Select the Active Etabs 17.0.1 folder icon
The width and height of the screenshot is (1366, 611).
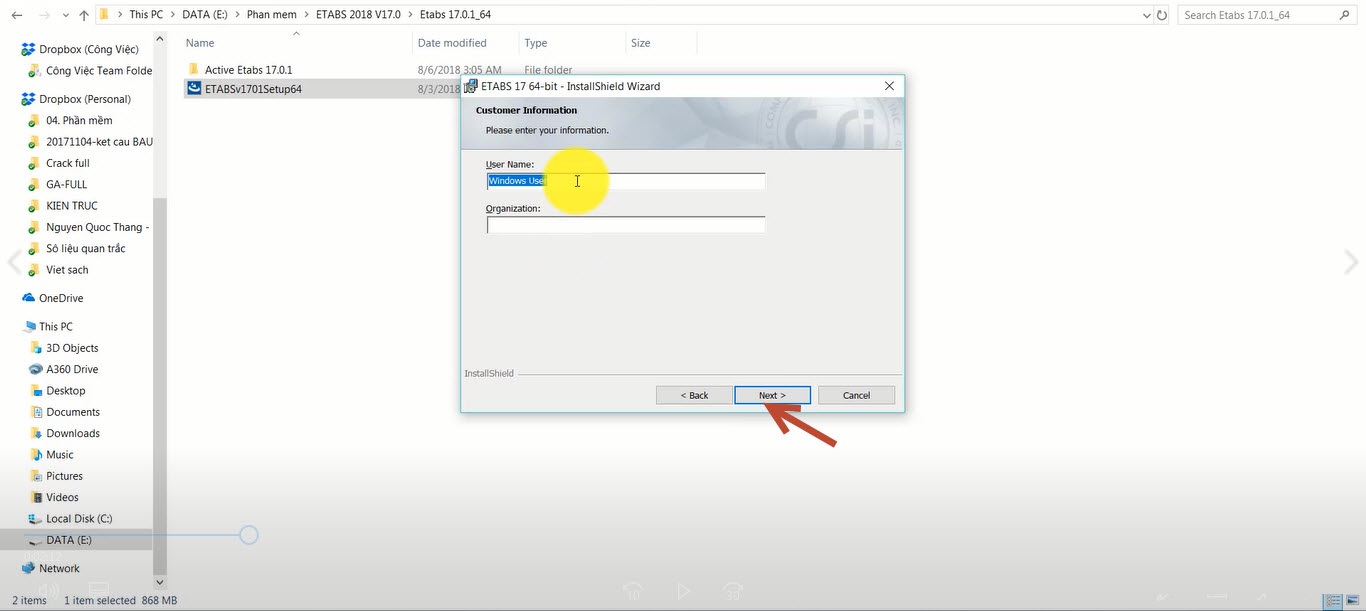pyautogui.click(x=194, y=70)
